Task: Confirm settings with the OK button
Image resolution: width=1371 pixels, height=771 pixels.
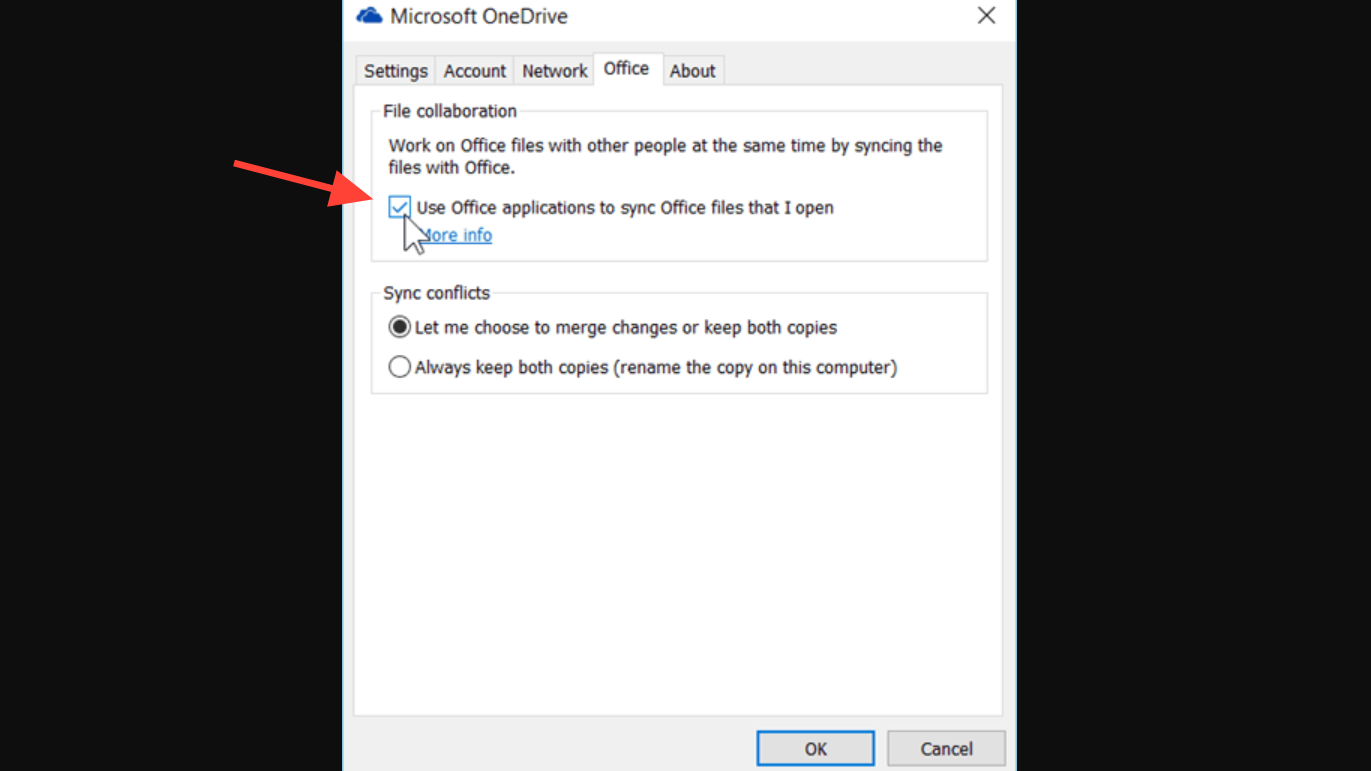Action: click(x=816, y=749)
